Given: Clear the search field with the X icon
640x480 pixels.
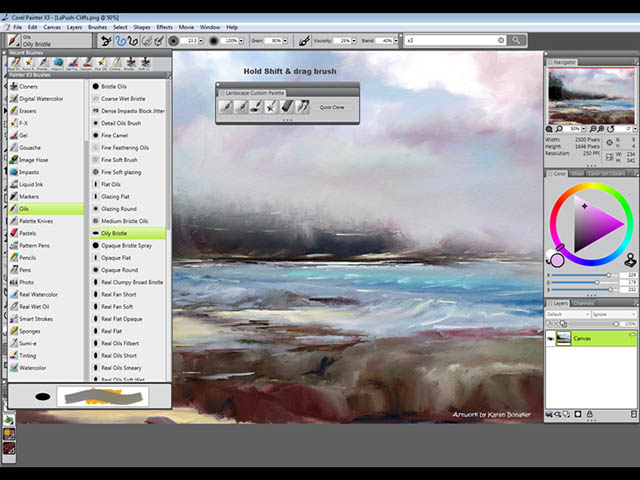Looking at the screenshot, I should click(501, 40).
